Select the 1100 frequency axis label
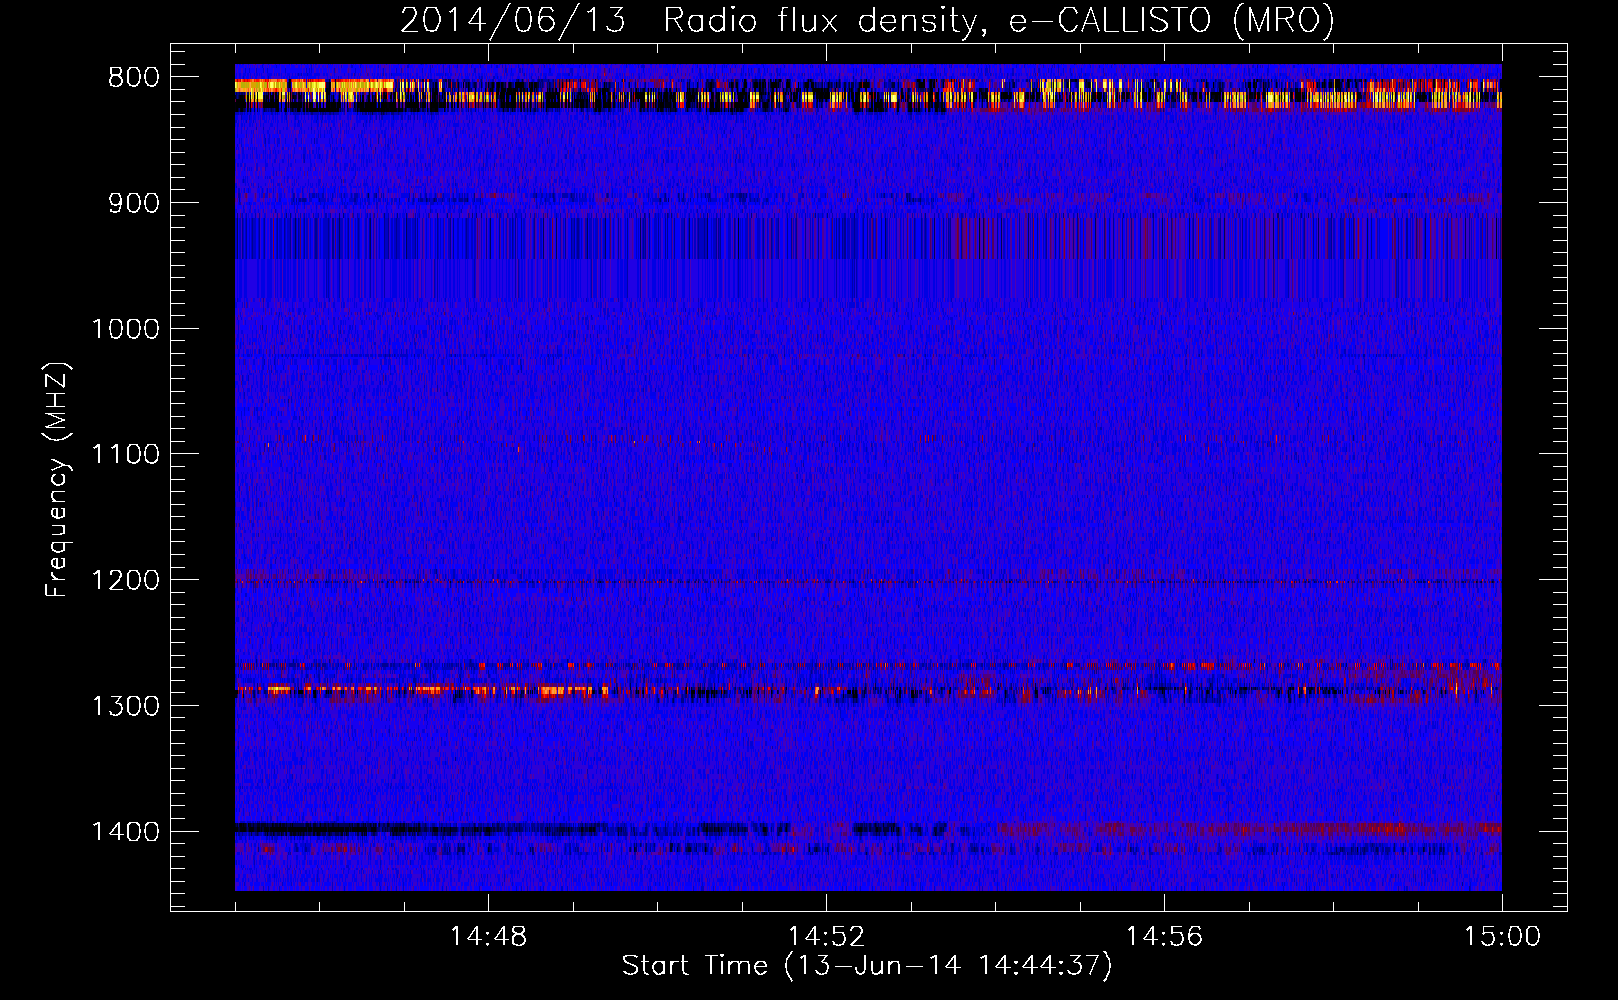1618x1000 pixels. pos(126,454)
